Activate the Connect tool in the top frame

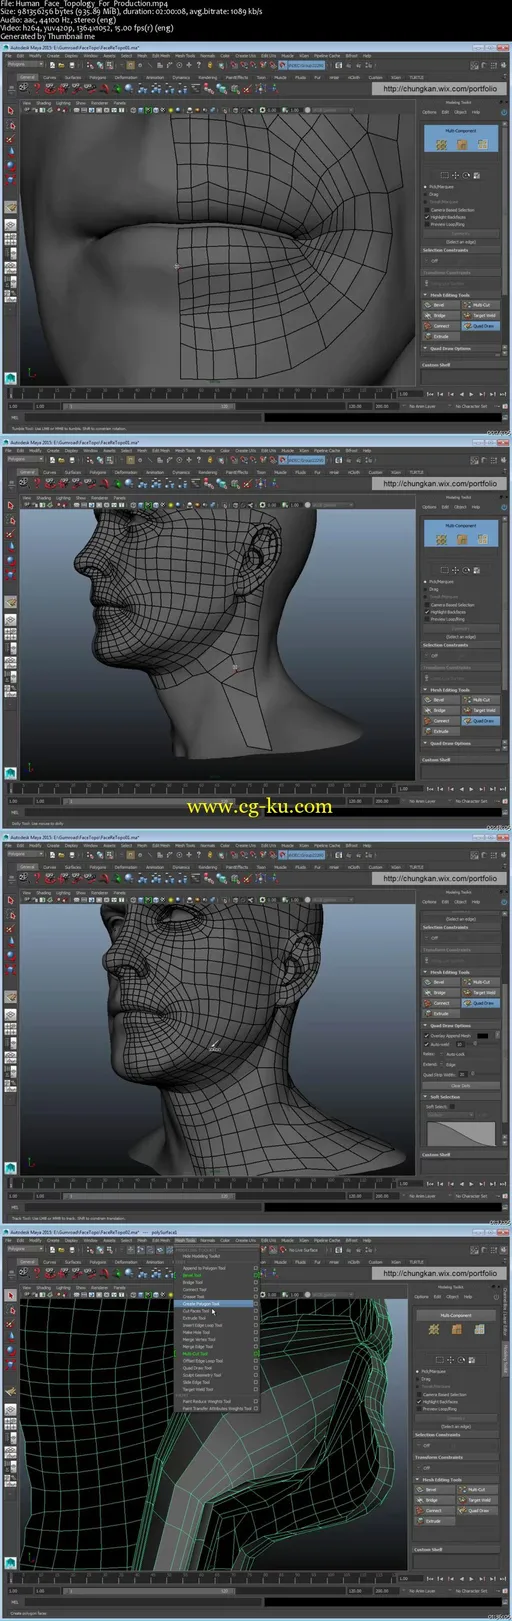[441, 326]
